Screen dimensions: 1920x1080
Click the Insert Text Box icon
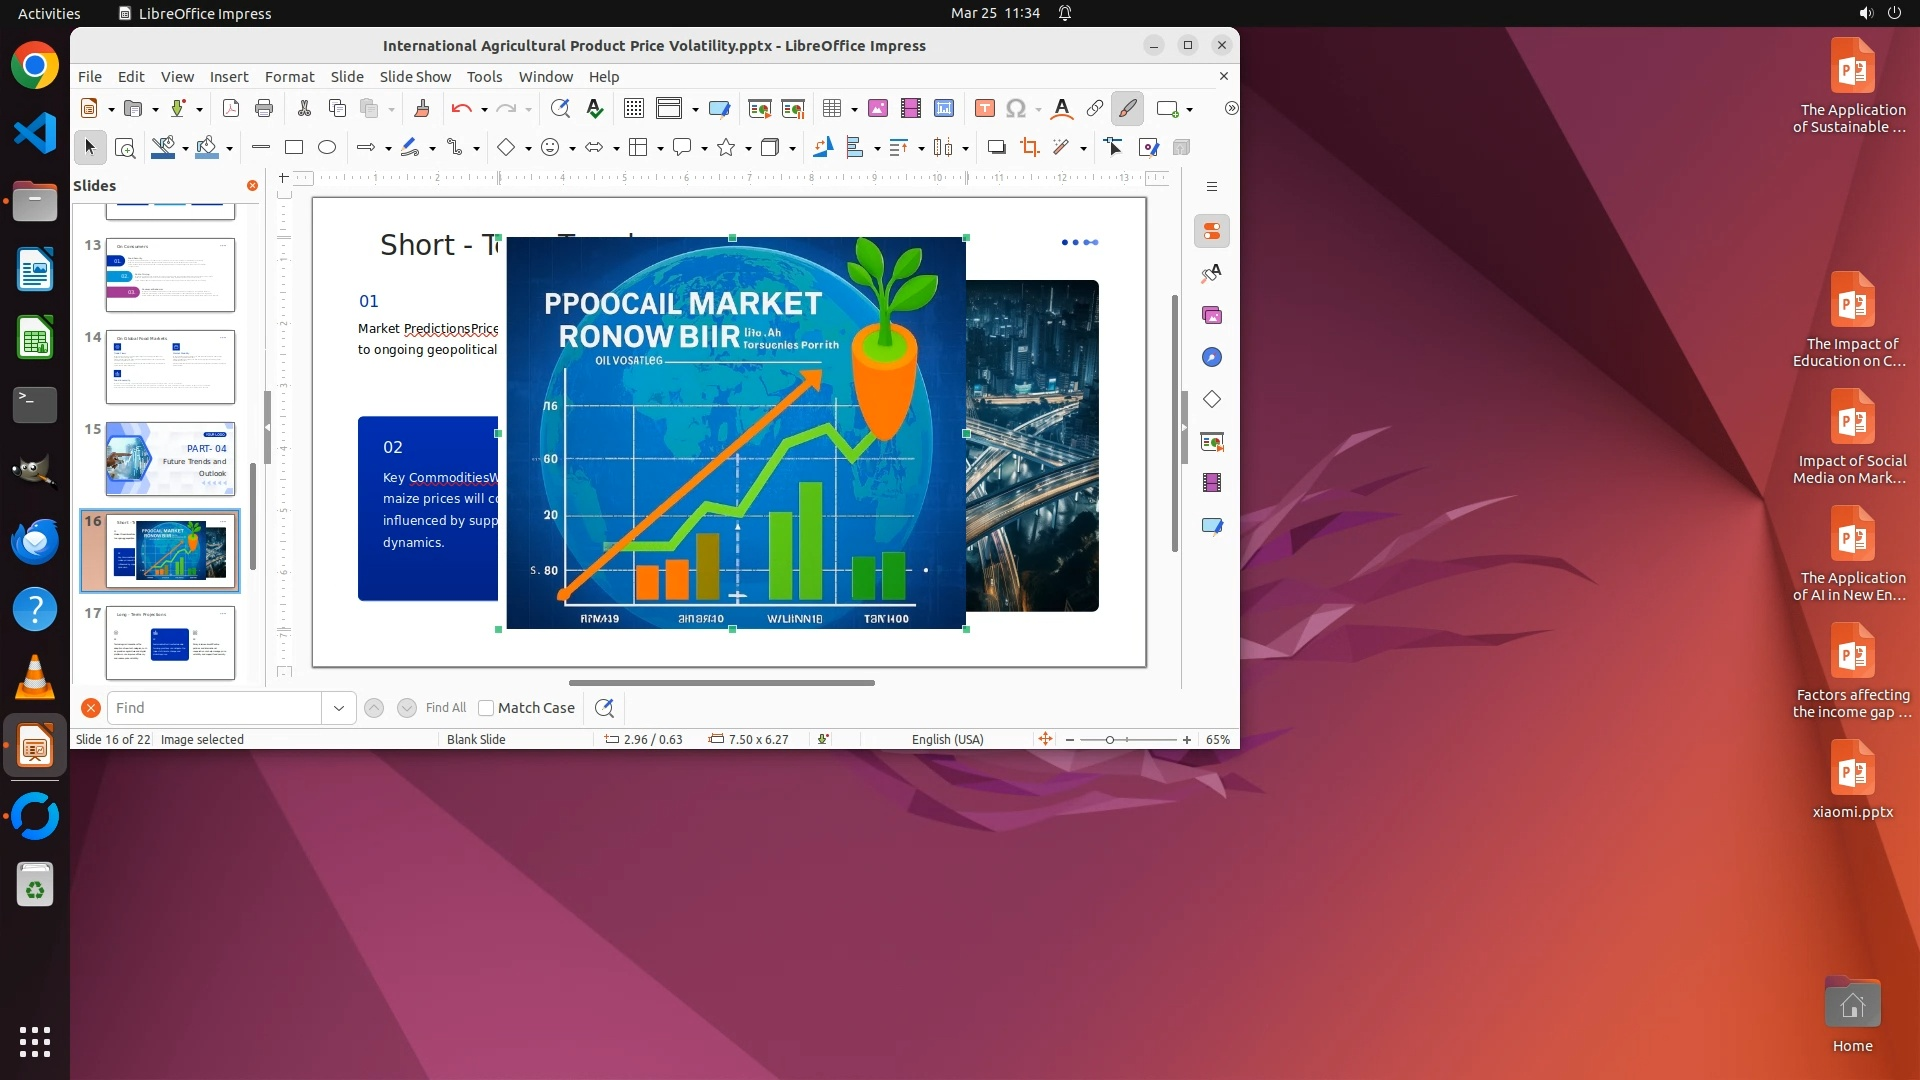point(984,108)
